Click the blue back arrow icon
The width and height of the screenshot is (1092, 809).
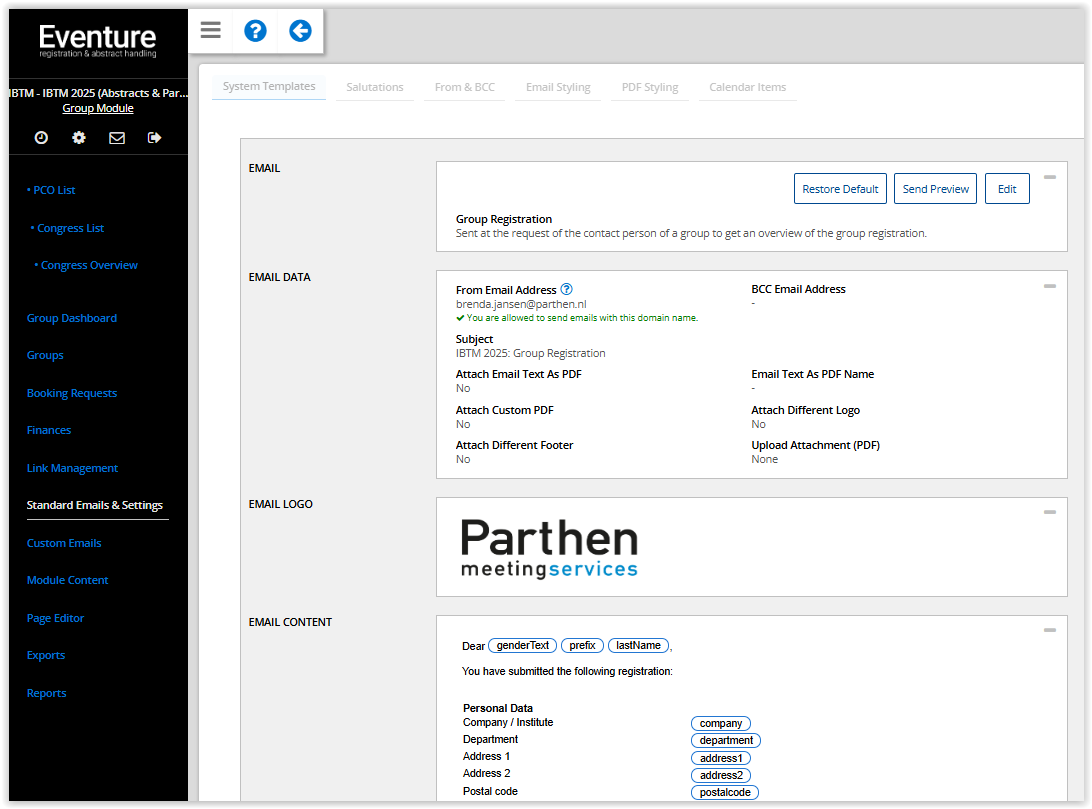click(300, 30)
